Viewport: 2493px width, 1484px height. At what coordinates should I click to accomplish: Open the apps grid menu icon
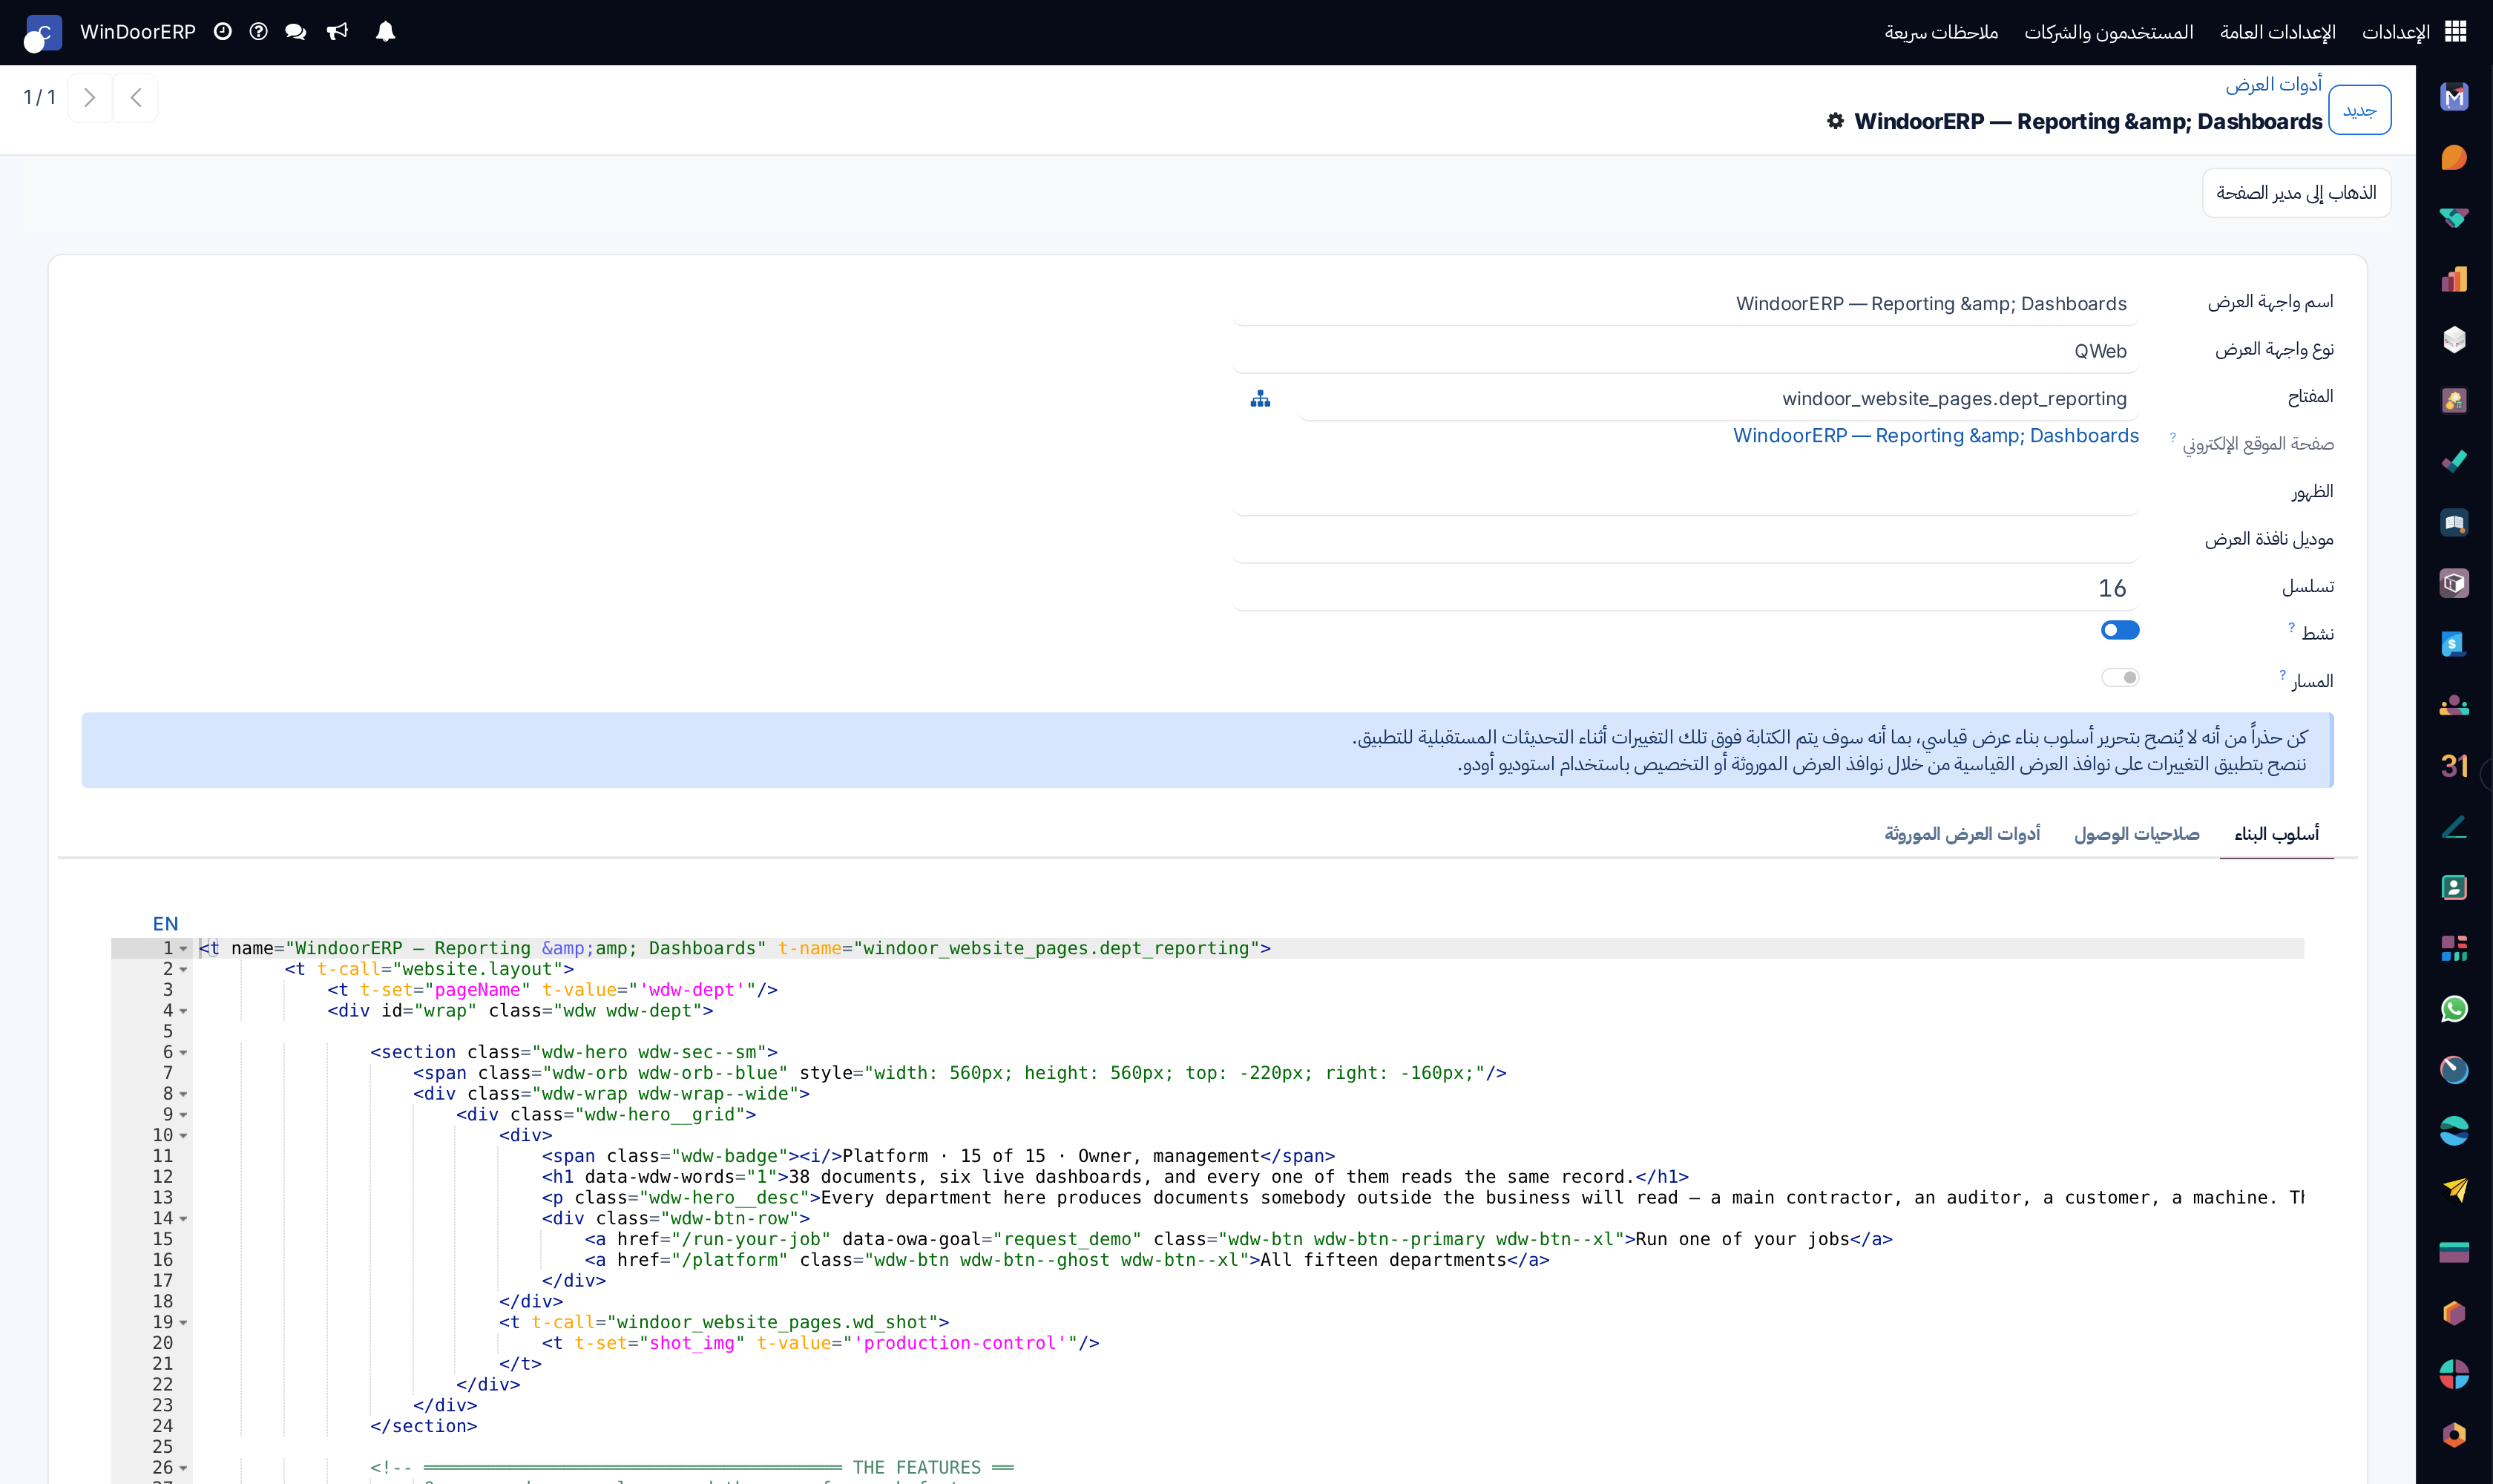(2455, 32)
